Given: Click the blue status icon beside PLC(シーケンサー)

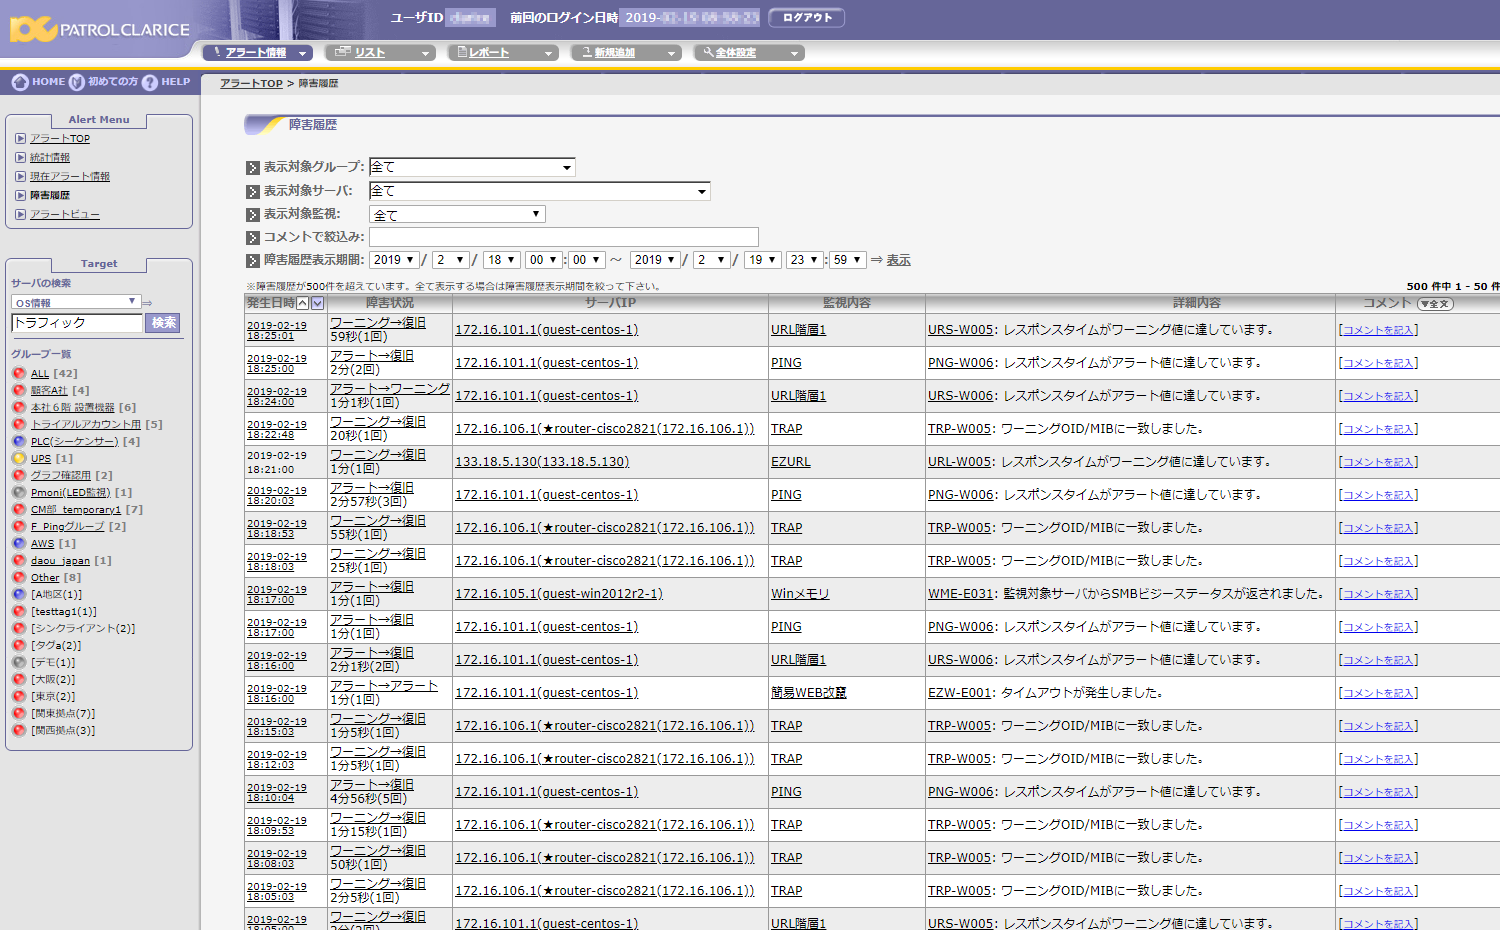Looking at the screenshot, I should click(19, 441).
